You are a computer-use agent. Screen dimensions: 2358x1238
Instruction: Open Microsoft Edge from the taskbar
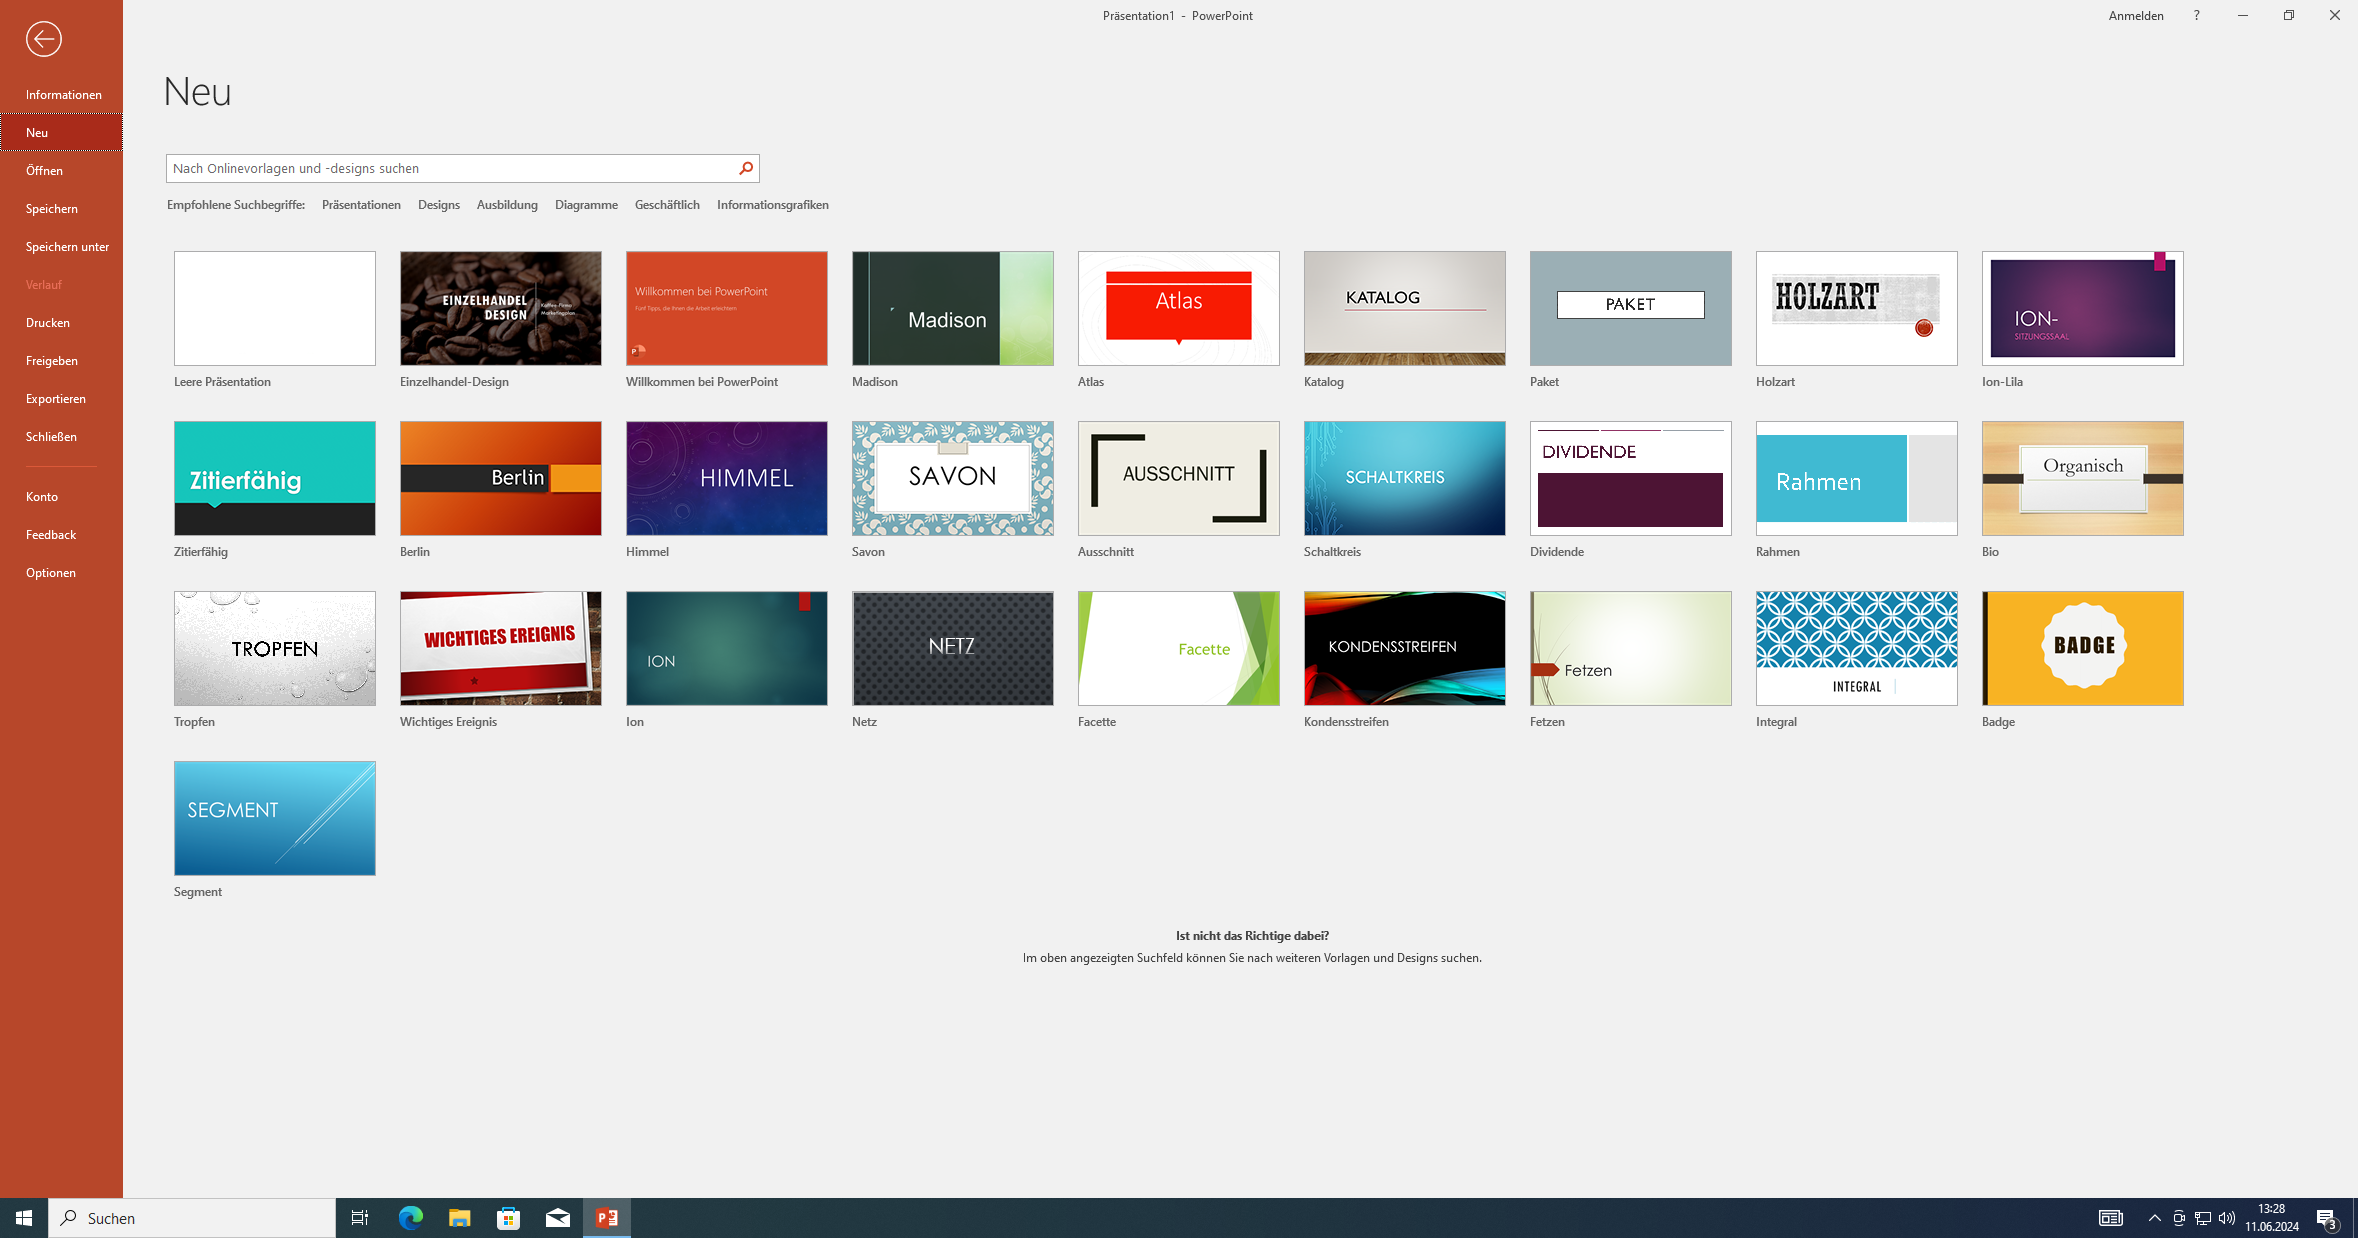pyautogui.click(x=410, y=1217)
